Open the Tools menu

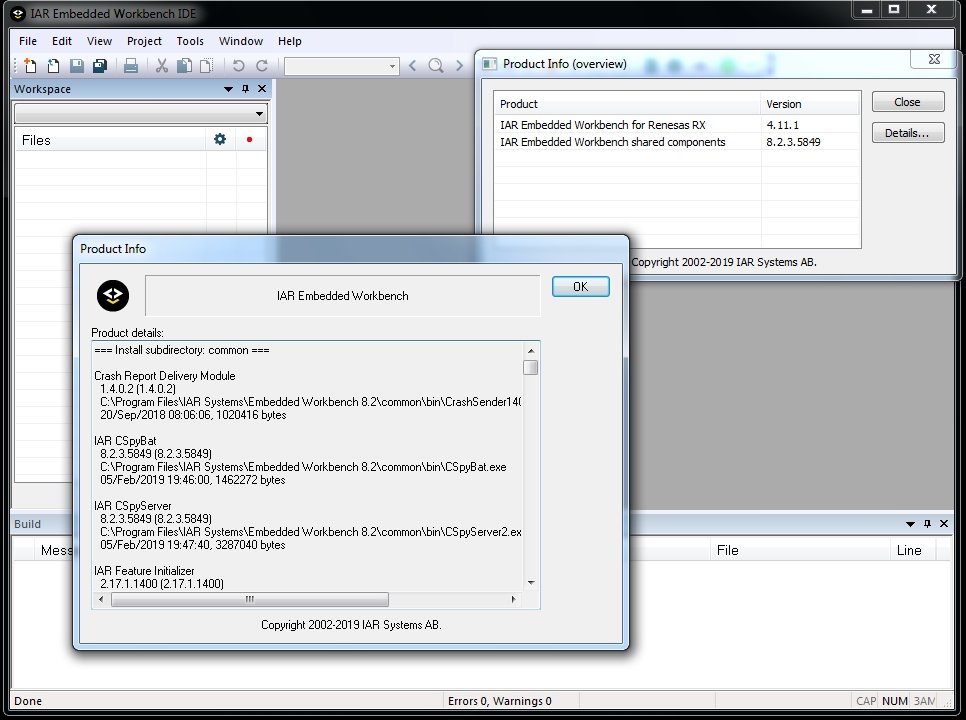click(x=190, y=41)
